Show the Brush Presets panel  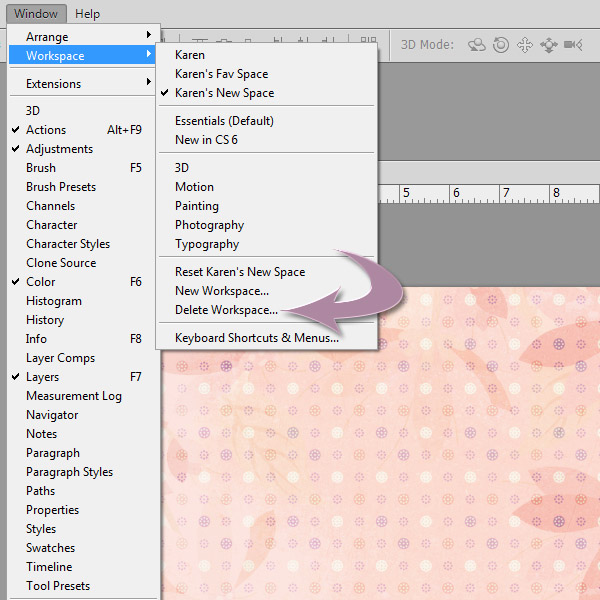(81, 187)
